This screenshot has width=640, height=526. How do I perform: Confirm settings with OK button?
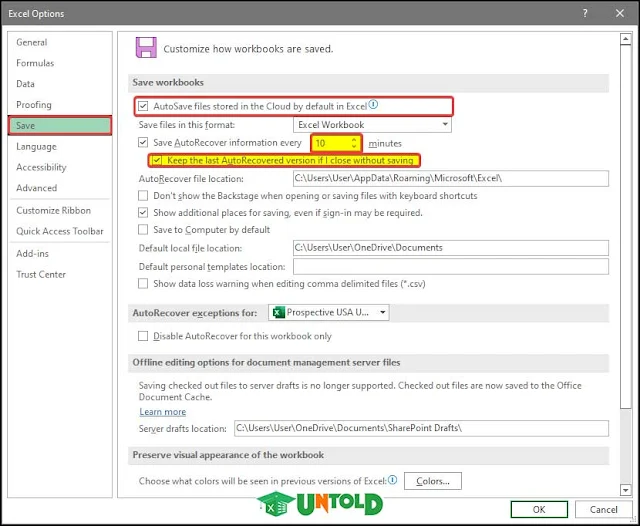539,509
